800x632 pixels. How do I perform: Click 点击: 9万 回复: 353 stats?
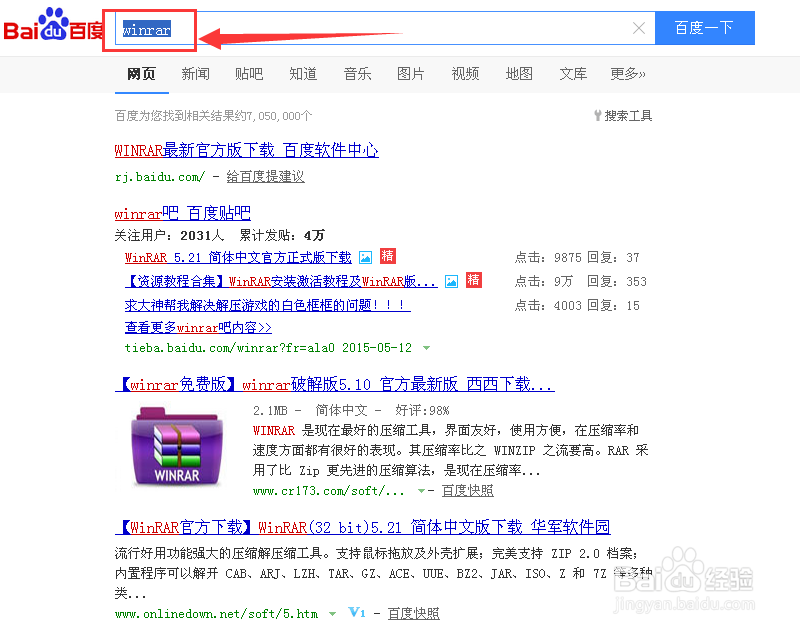pos(581,282)
